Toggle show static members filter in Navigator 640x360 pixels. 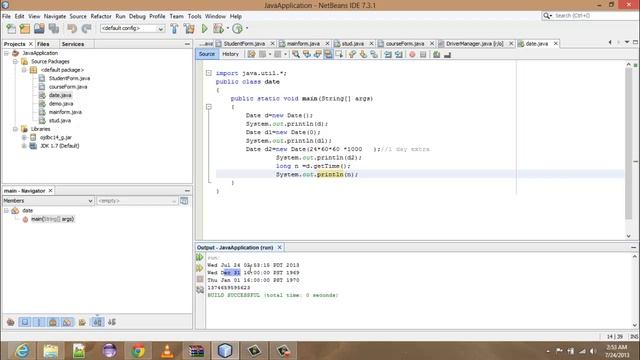(x=39, y=322)
